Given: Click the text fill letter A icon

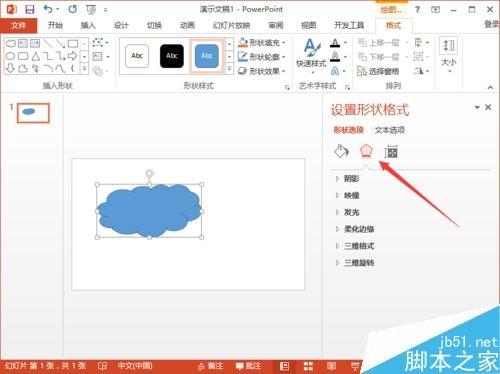Looking at the screenshot, I should tap(335, 43).
